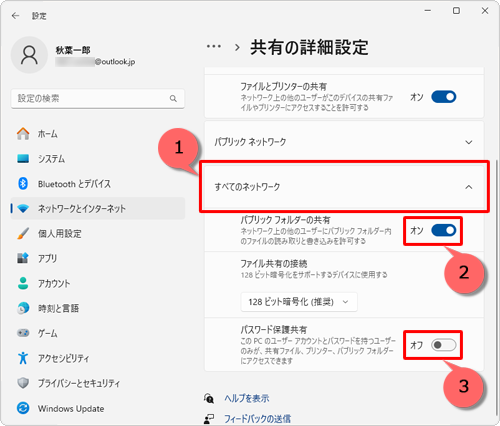Image resolution: width=500 pixels, height=426 pixels.
Task: Click the アクセシビリティ figure icon
Action: coord(23,358)
